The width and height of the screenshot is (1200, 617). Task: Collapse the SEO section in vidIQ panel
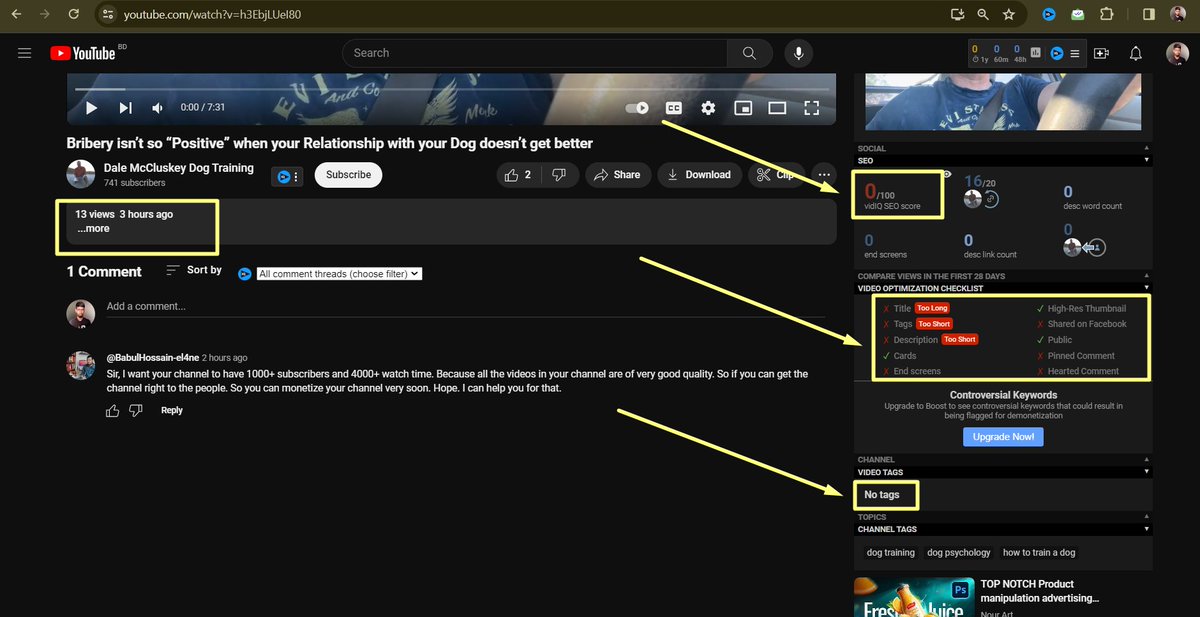click(x=1145, y=160)
